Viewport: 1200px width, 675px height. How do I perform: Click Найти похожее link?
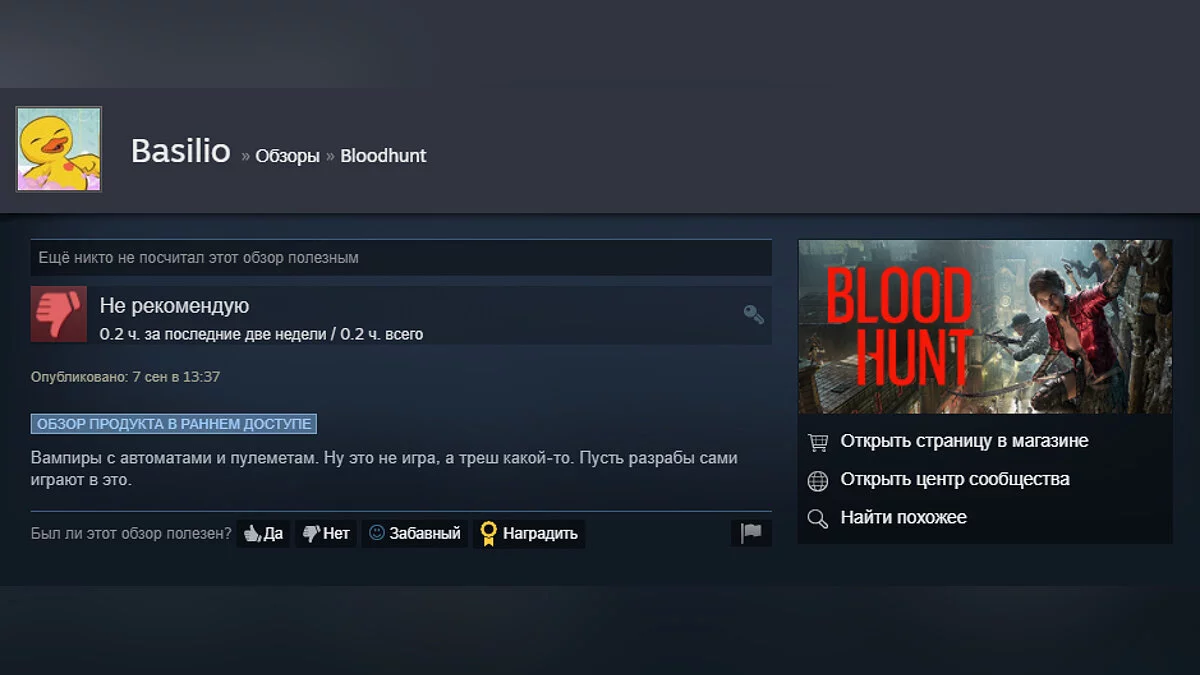pyautogui.click(x=904, y=517)
